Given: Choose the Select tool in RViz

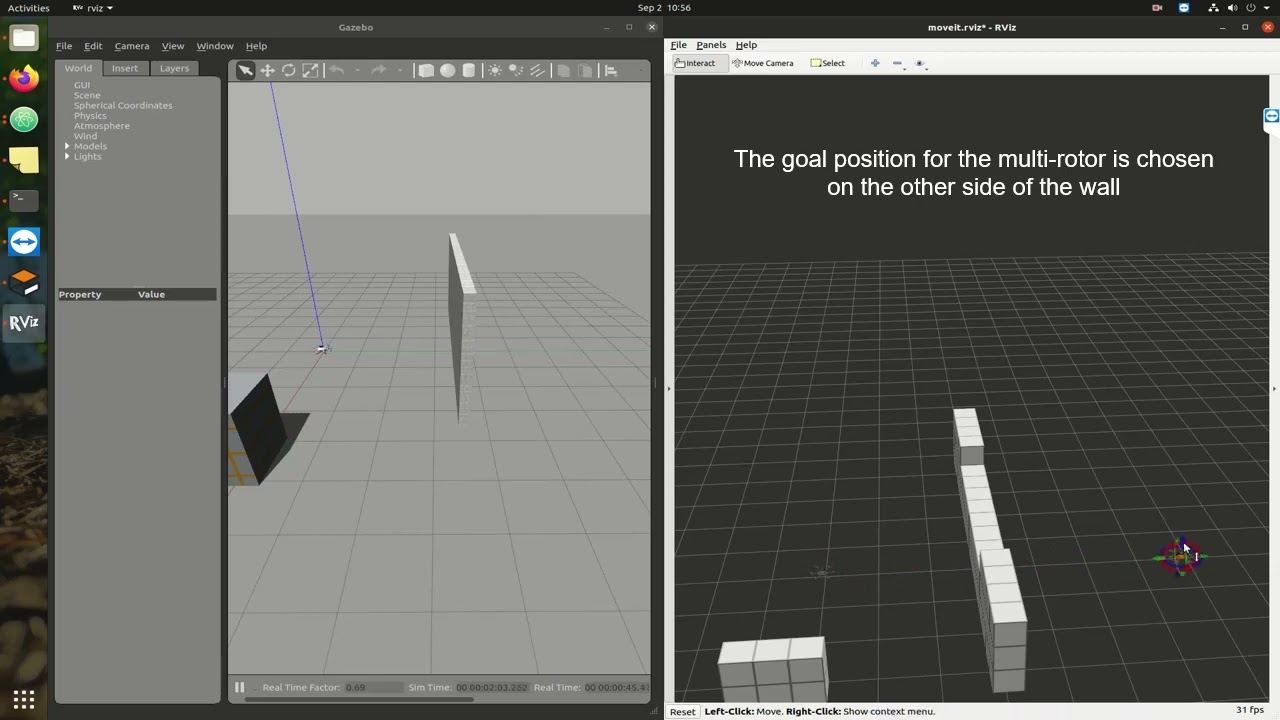Looking at the screenshot, I should [x=828, y=63].
